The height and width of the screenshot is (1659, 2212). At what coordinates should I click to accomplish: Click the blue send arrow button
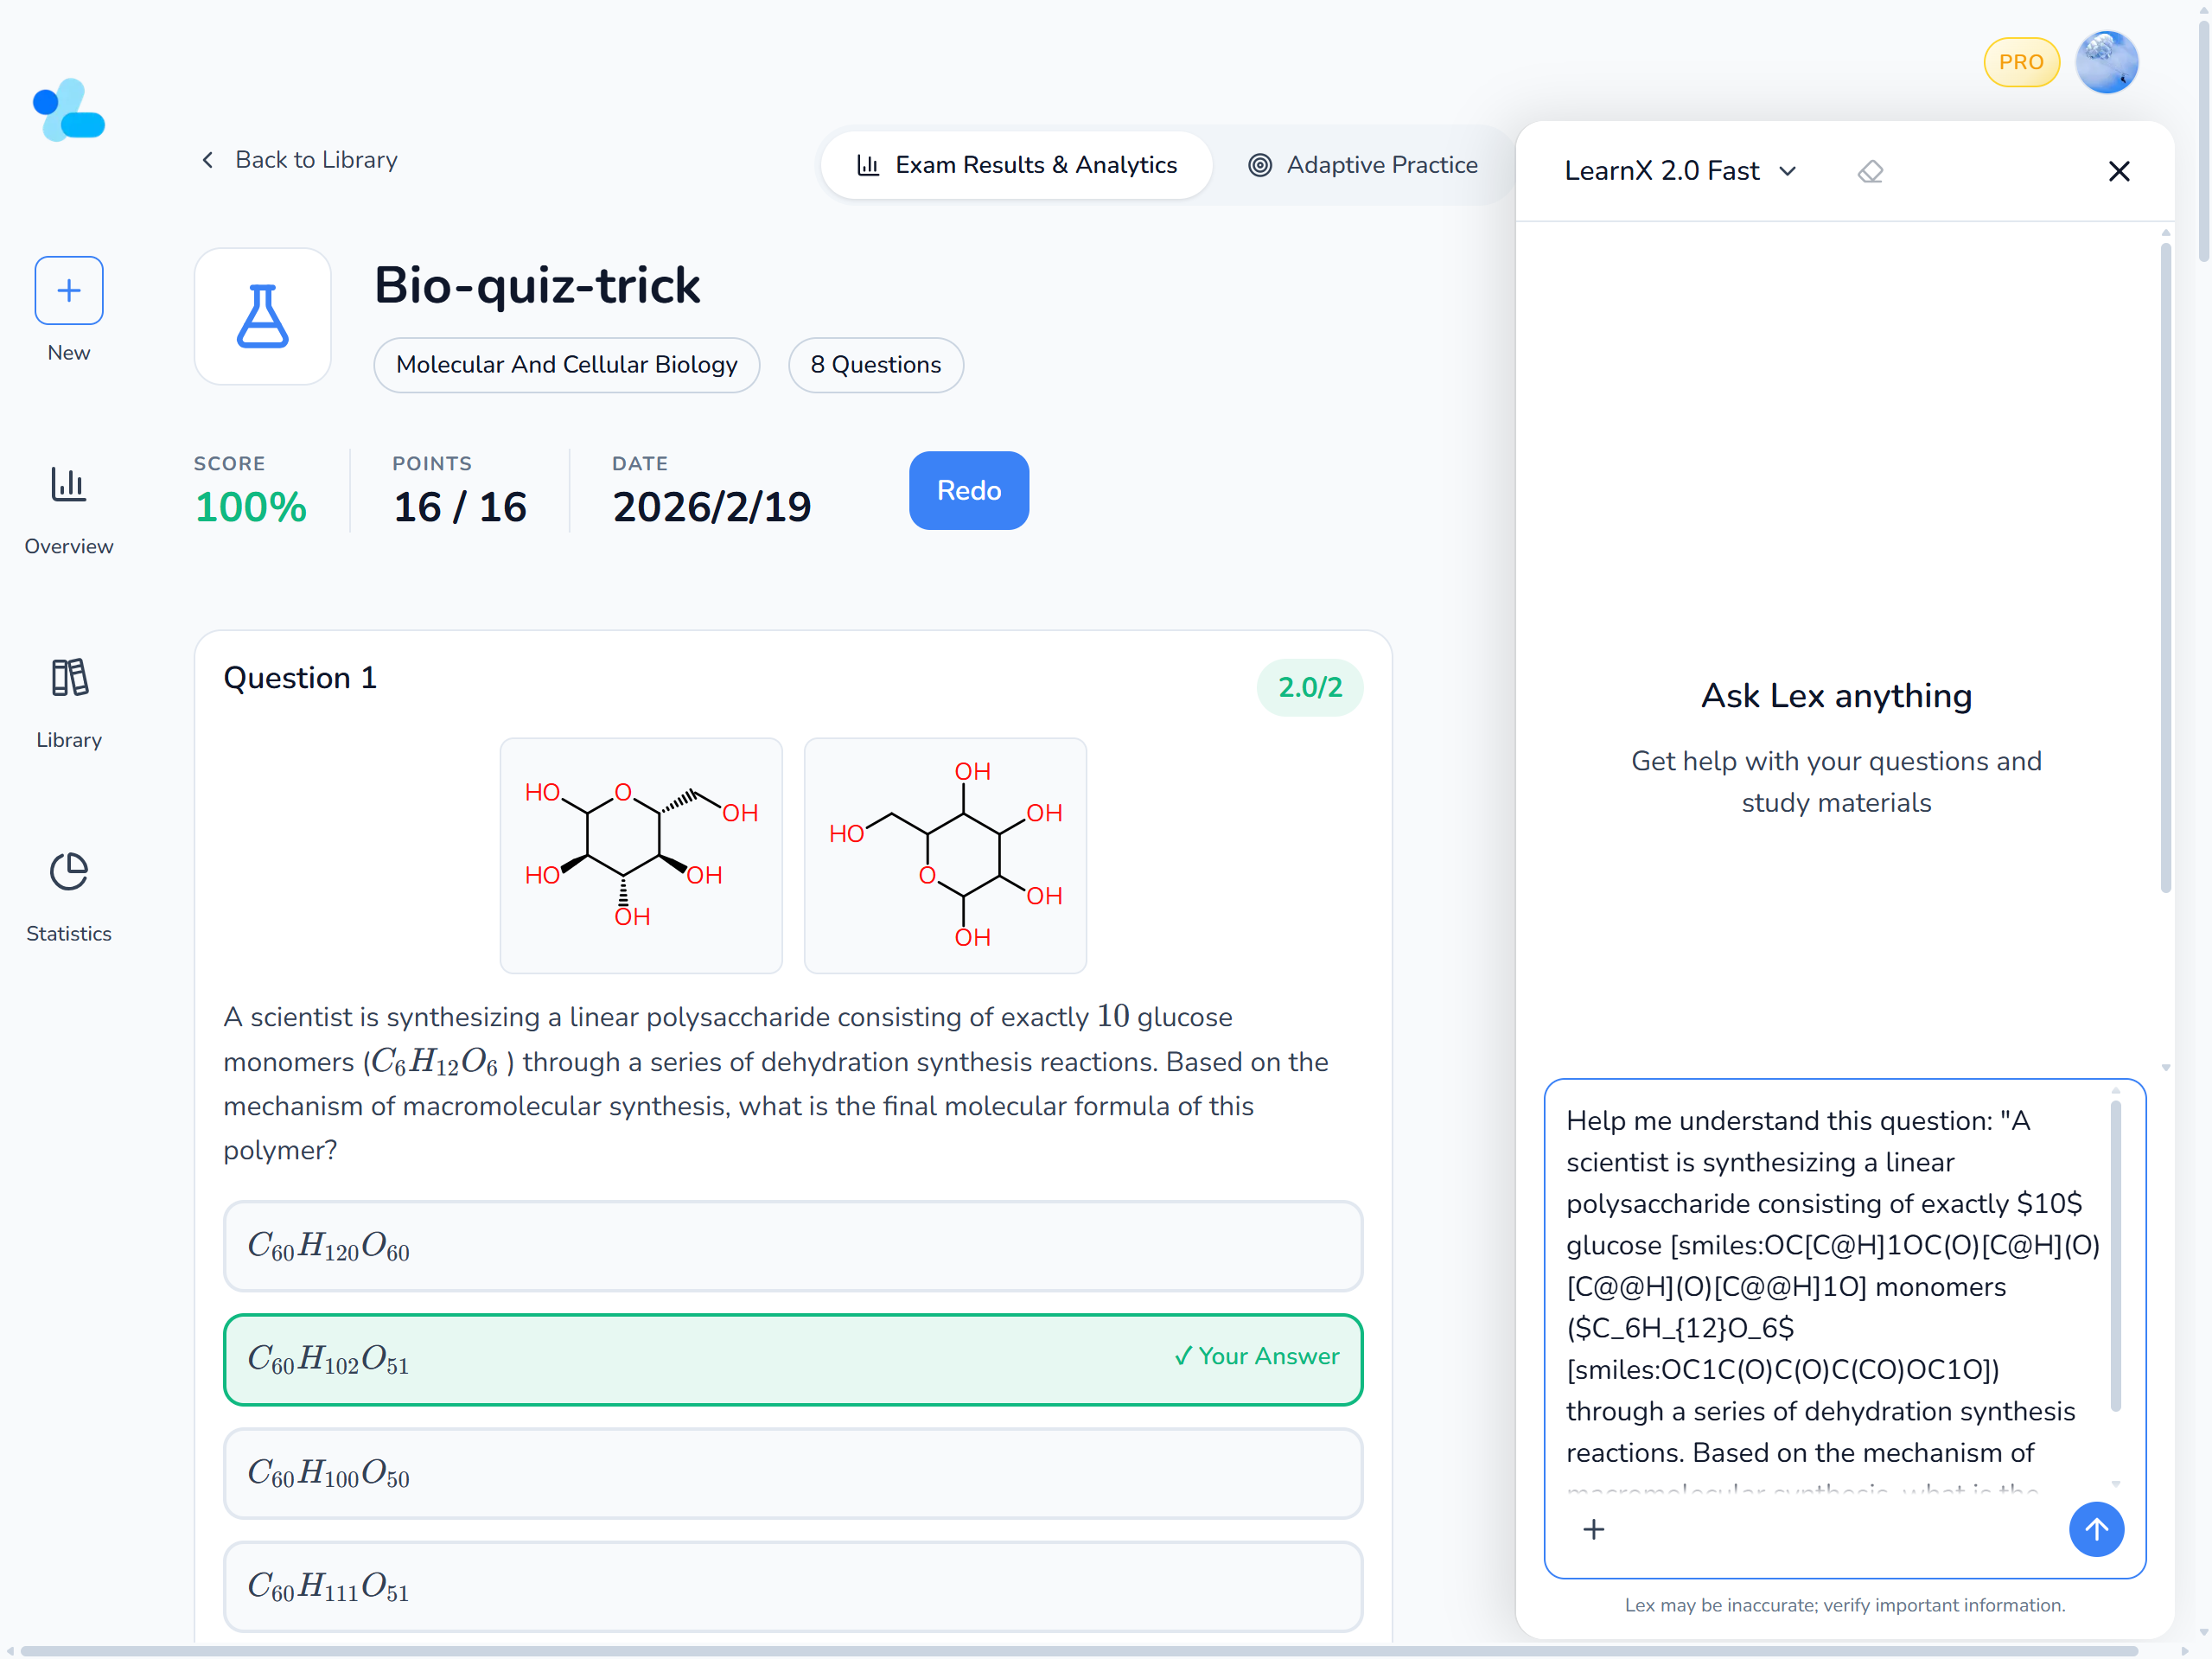(2095, 1529)
